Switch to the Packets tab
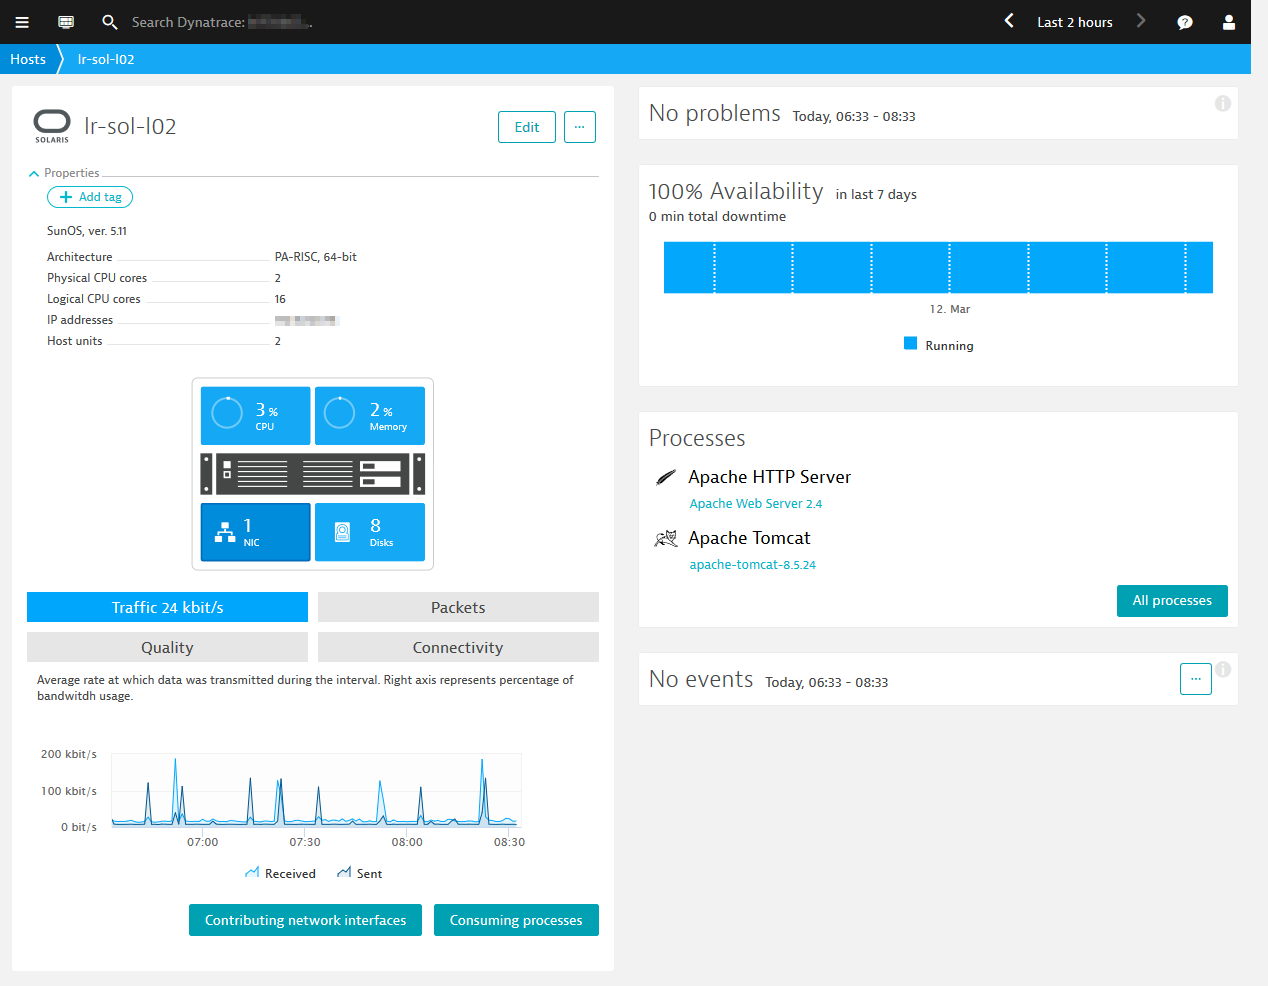The height and width of the screenshot is (986, 1268). (x=458, y=607)
